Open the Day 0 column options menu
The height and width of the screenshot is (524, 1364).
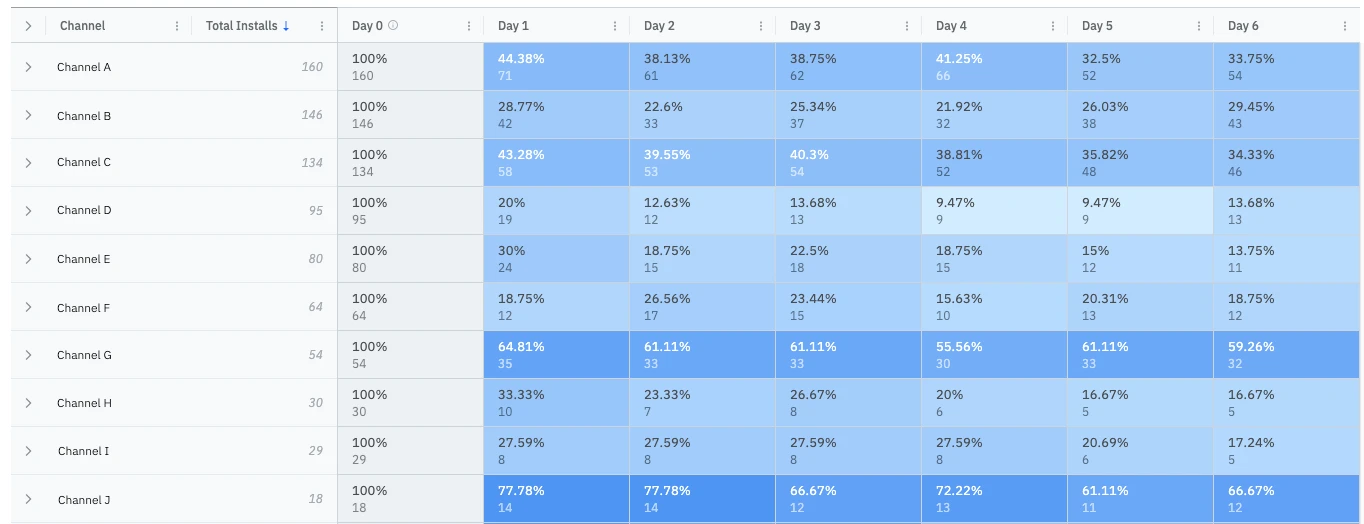[x=469, y=26]
